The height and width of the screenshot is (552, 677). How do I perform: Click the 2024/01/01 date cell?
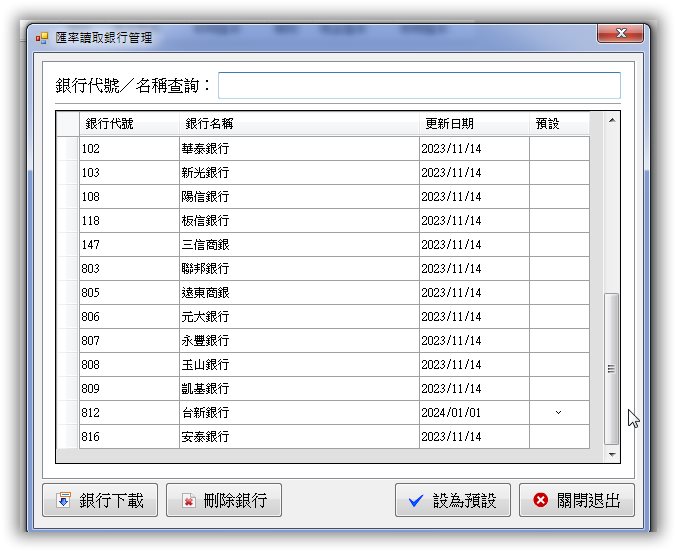click(x=474, y=412)
